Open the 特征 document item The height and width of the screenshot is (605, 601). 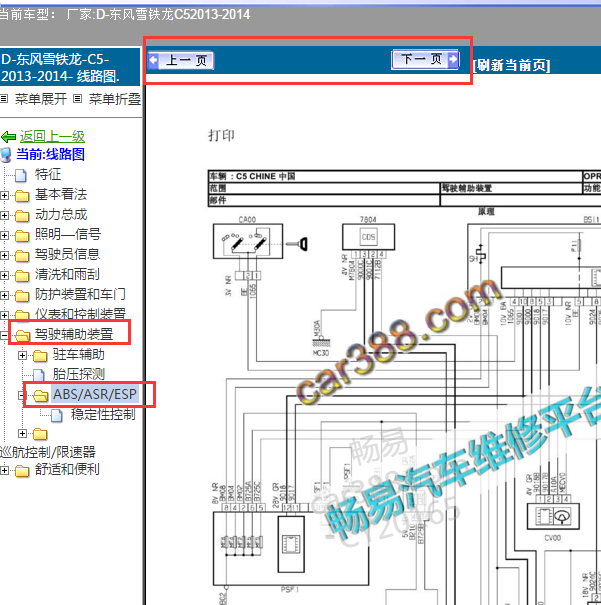[x=48, y=174]
